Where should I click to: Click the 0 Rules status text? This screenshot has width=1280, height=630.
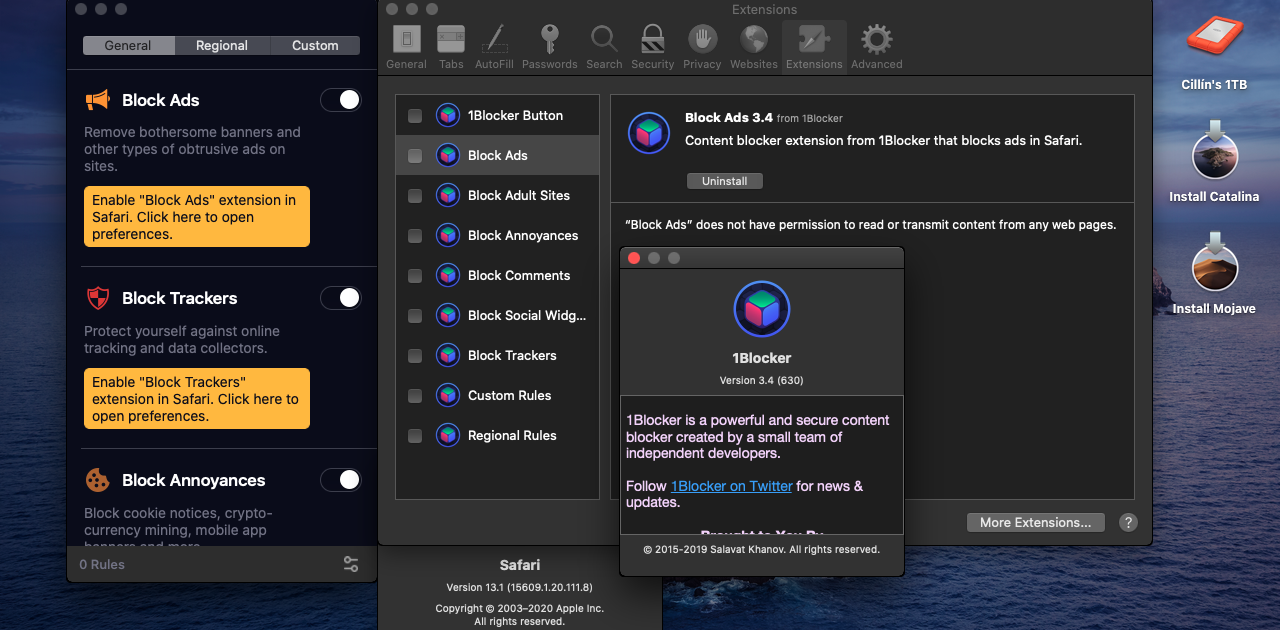[102, 564]
